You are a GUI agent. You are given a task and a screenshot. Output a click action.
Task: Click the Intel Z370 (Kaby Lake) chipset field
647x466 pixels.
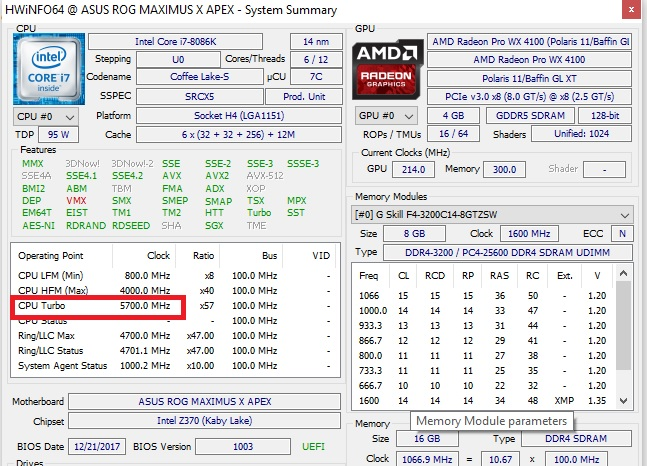click(205, 421)
